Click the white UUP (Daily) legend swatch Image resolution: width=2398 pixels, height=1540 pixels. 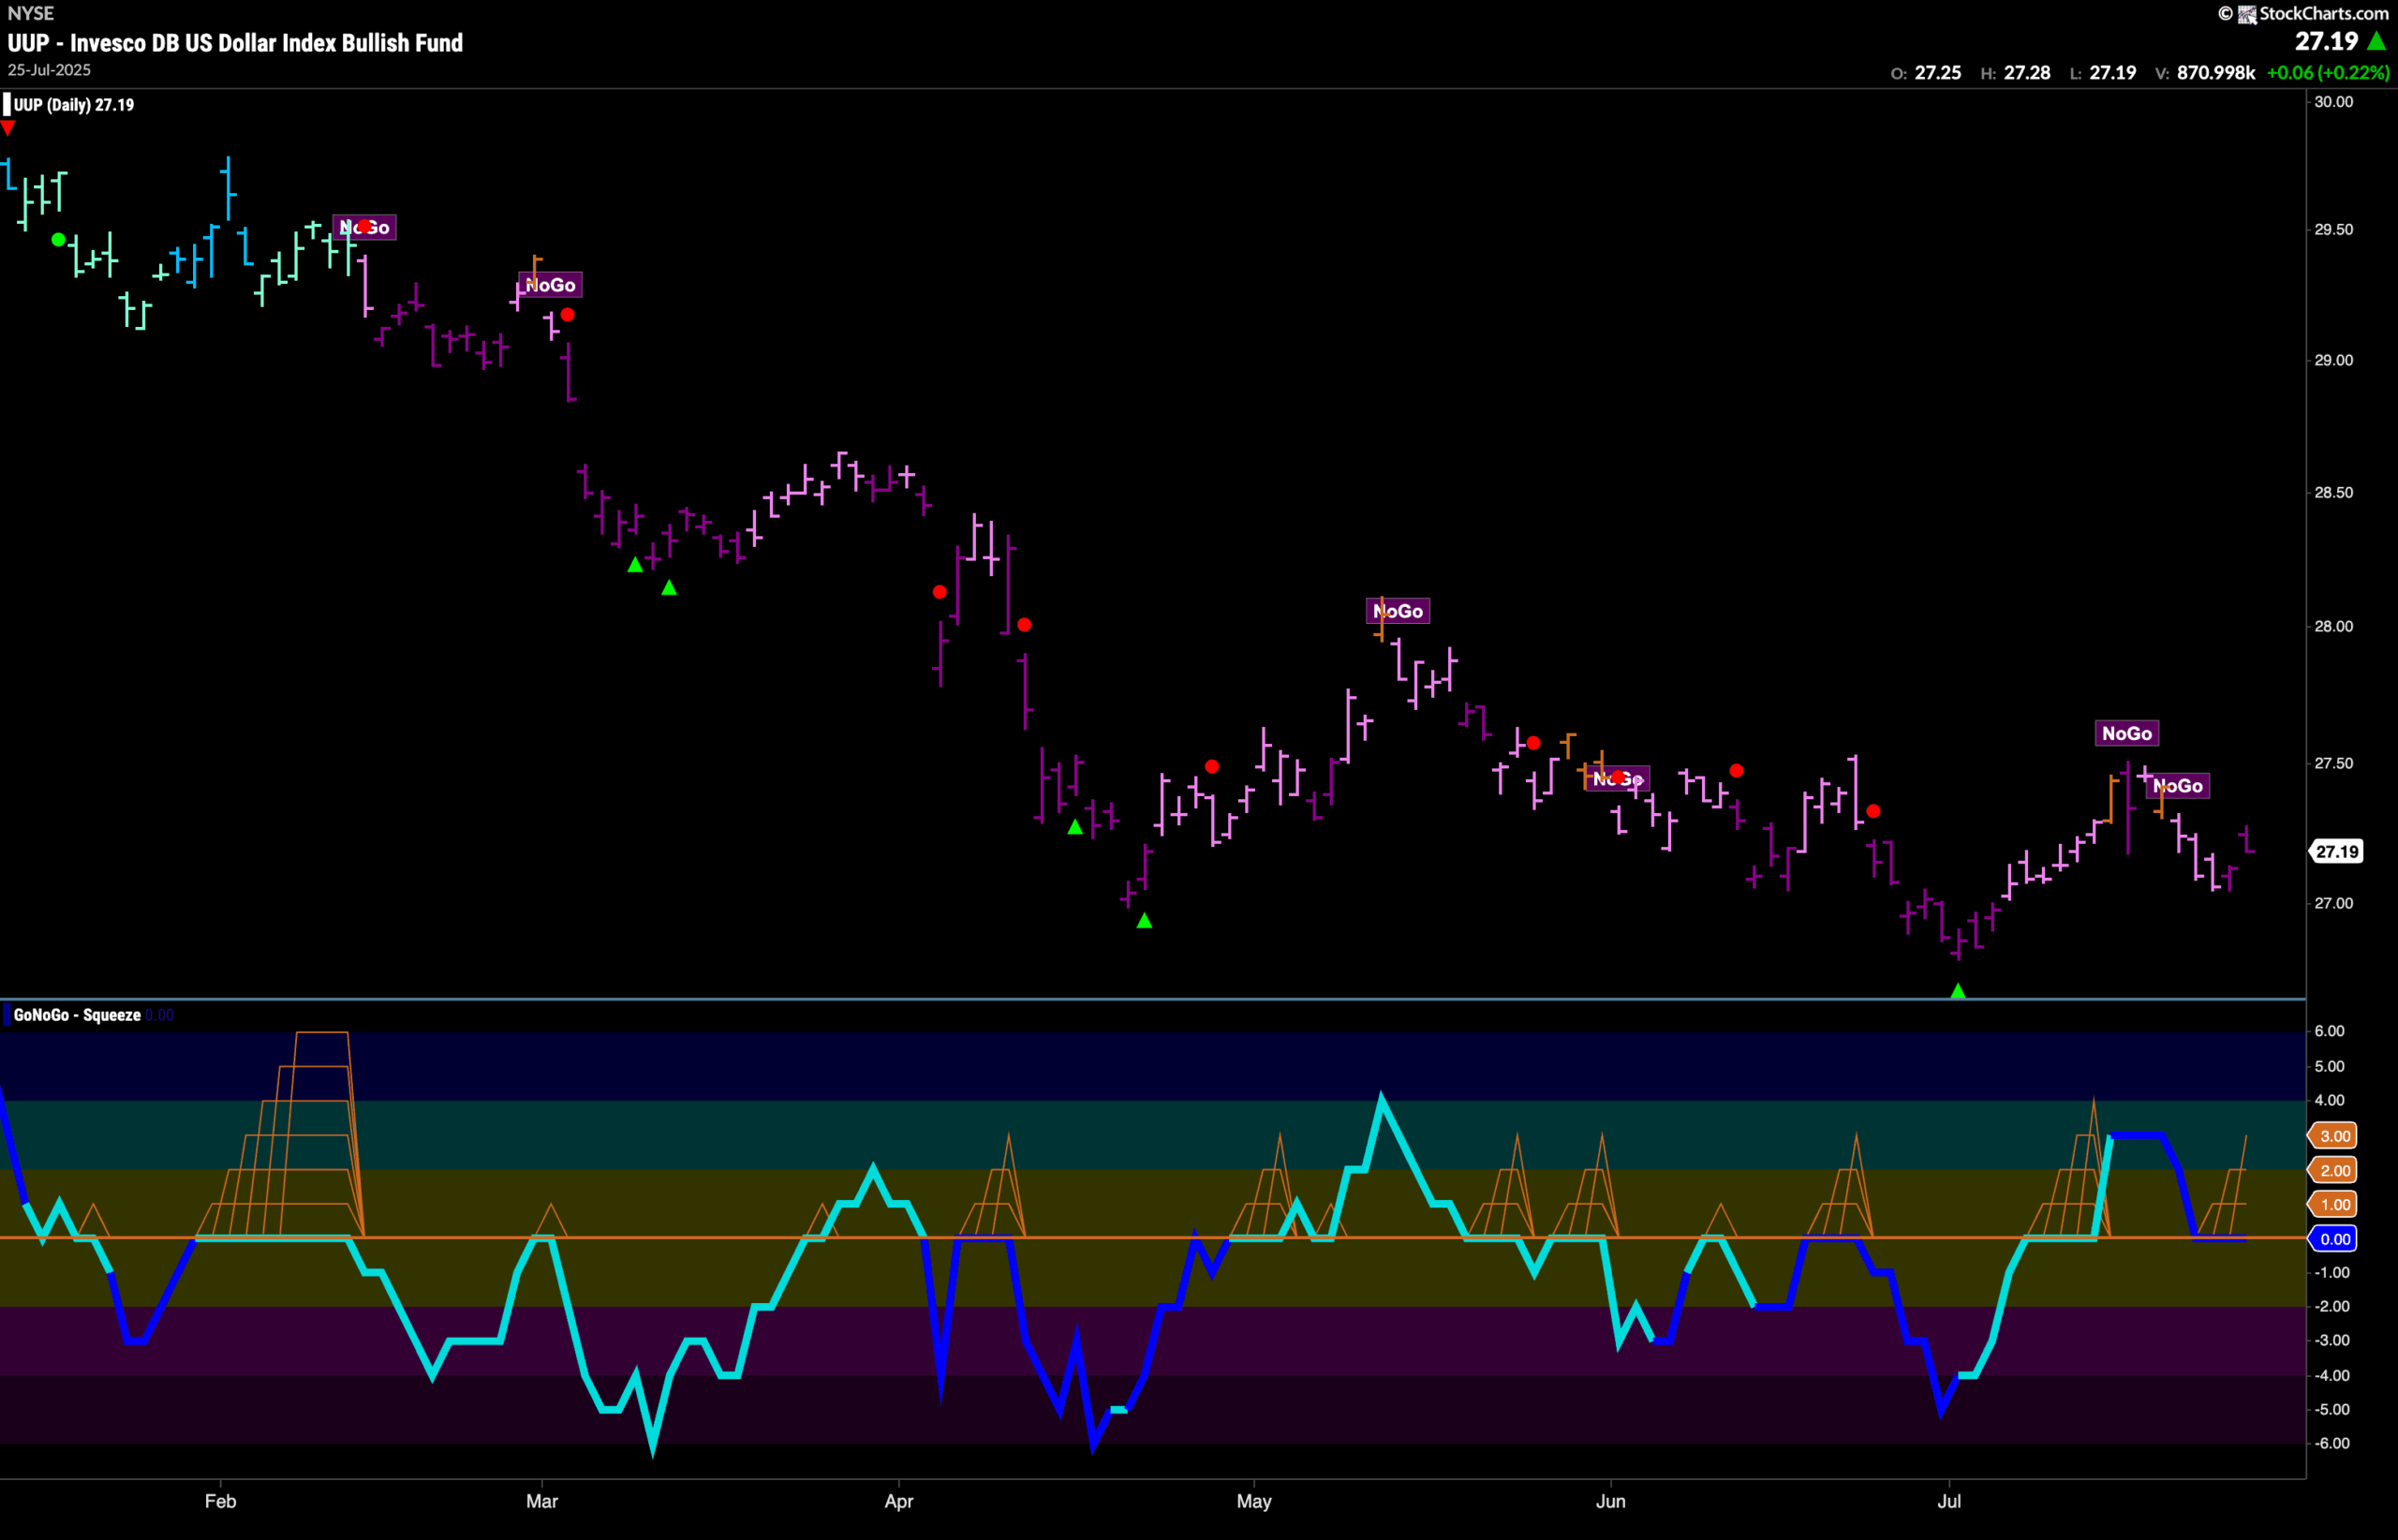7,105
